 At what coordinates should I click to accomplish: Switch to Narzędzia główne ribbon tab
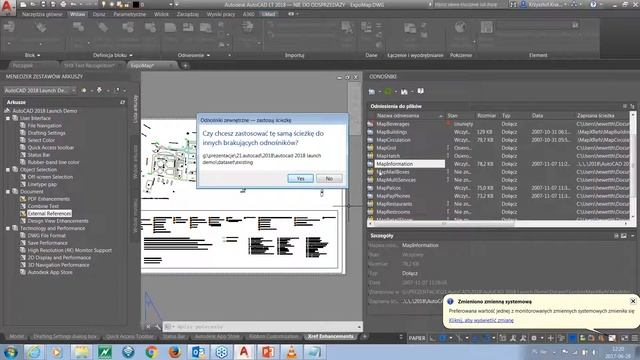(x=42, y=14)
